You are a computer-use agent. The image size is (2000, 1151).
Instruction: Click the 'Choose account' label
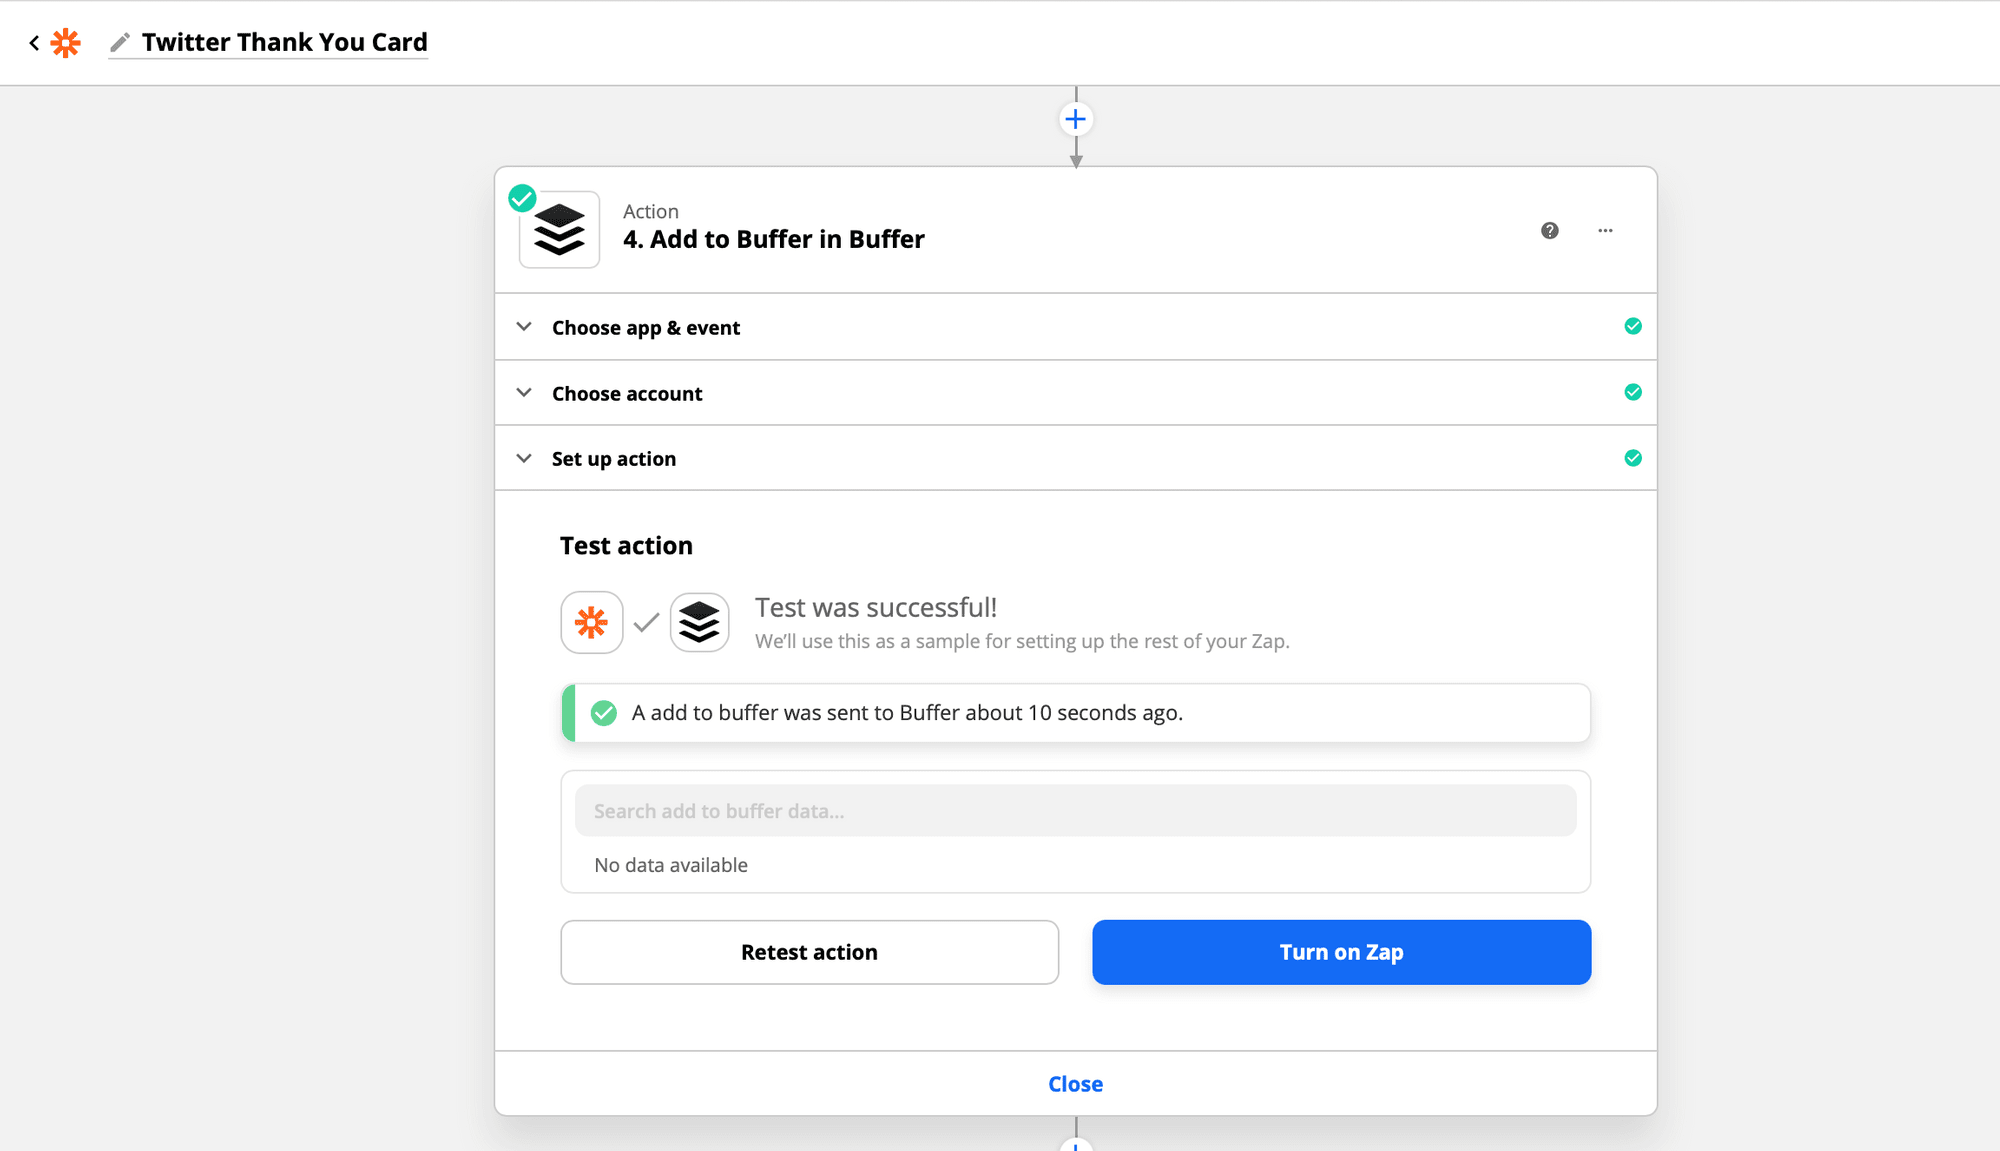pyautogui.click(x=627, y=394)
